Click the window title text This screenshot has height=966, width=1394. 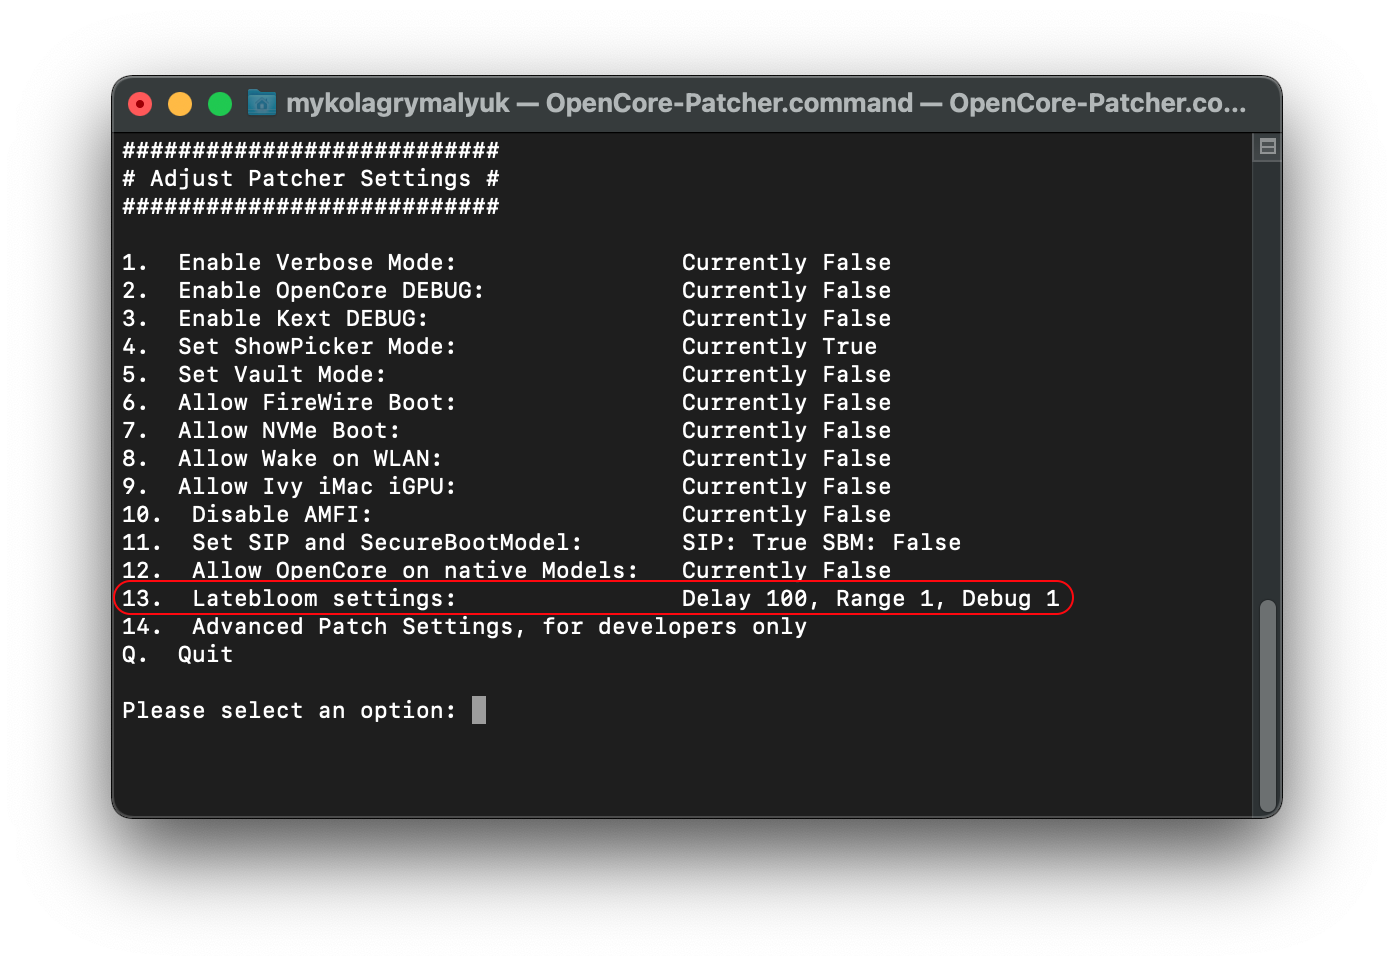[766, 103]
